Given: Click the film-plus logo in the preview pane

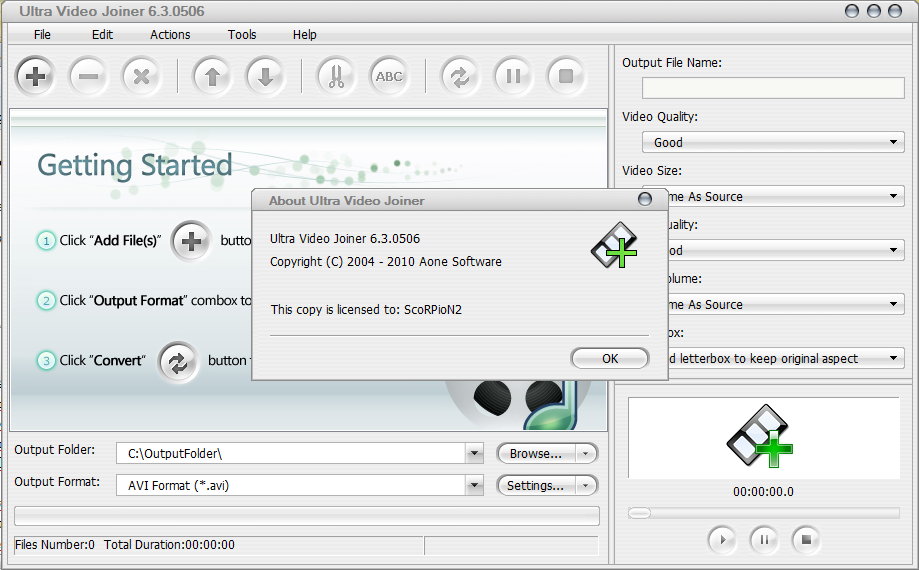Looking at the screenshot, I should point(760,436).
